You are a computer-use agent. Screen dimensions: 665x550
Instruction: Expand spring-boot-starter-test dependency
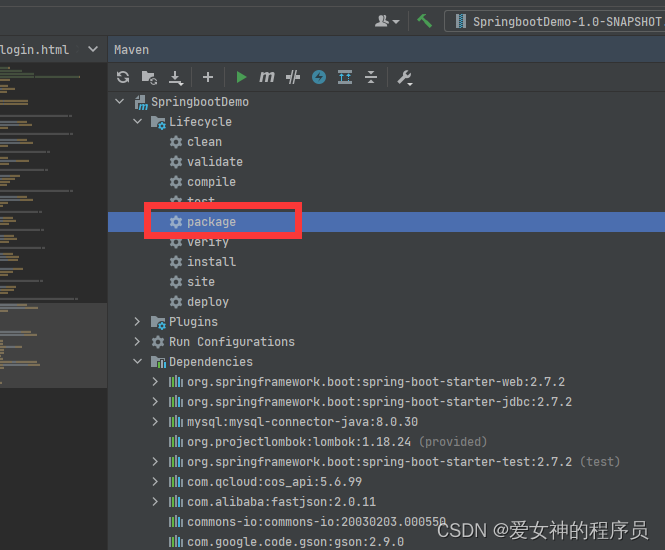155,461
